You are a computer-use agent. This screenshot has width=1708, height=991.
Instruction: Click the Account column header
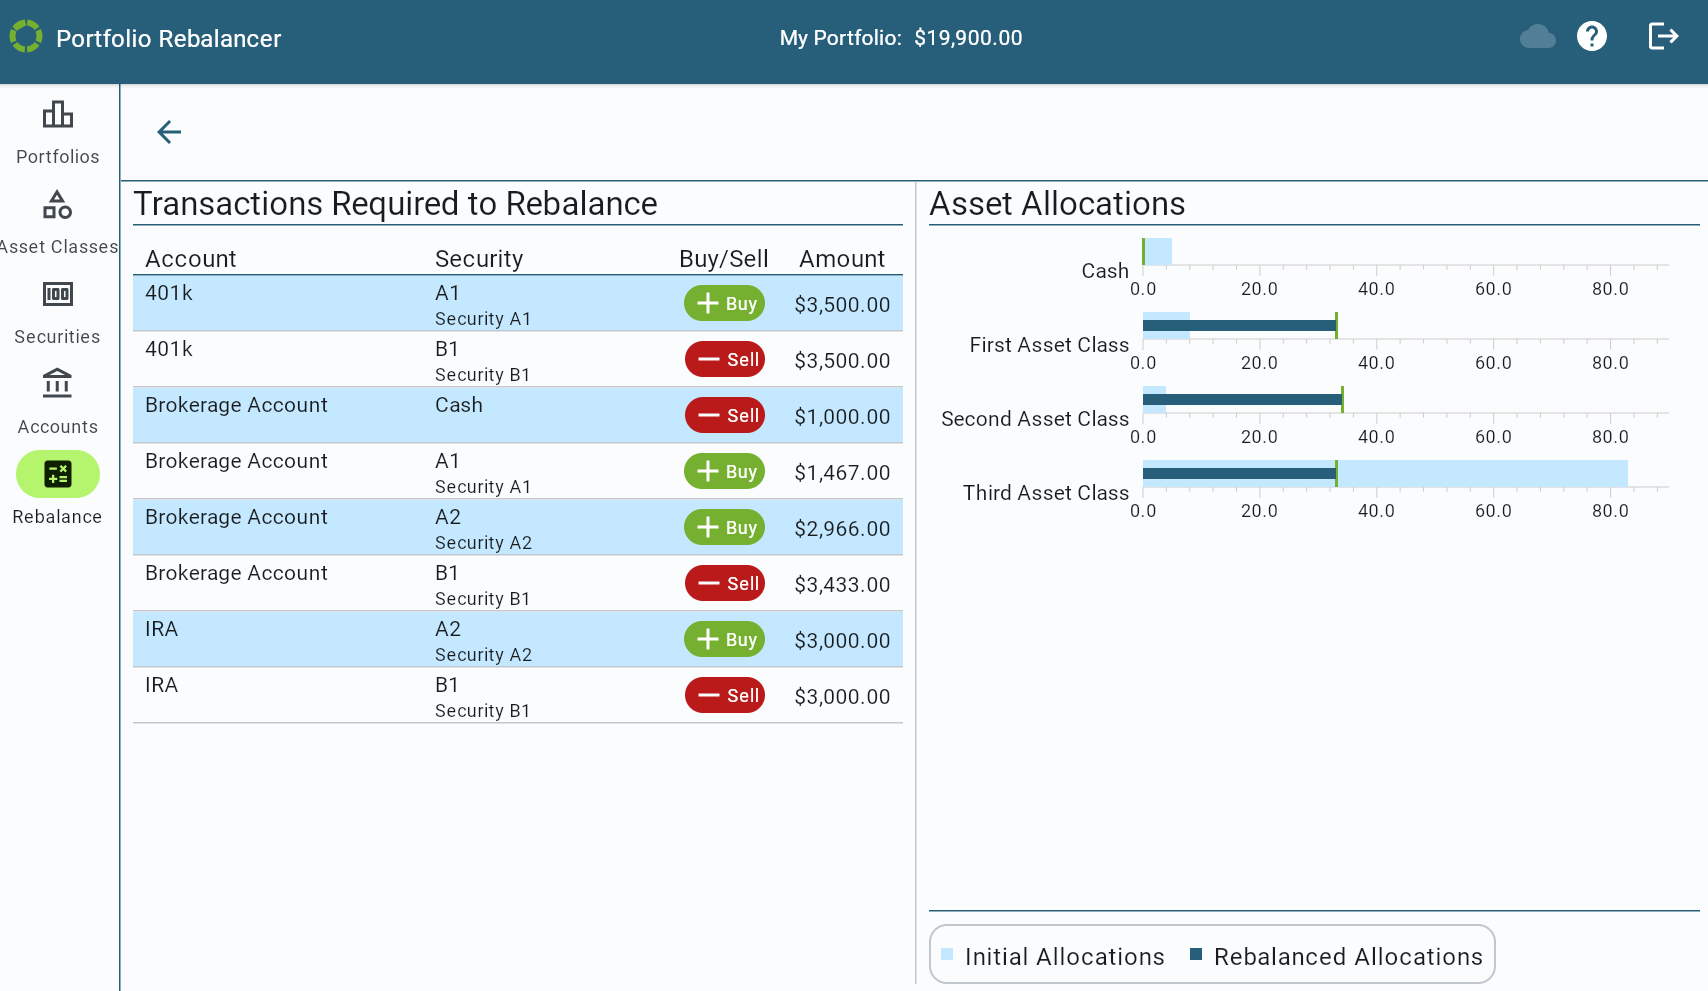191,258
